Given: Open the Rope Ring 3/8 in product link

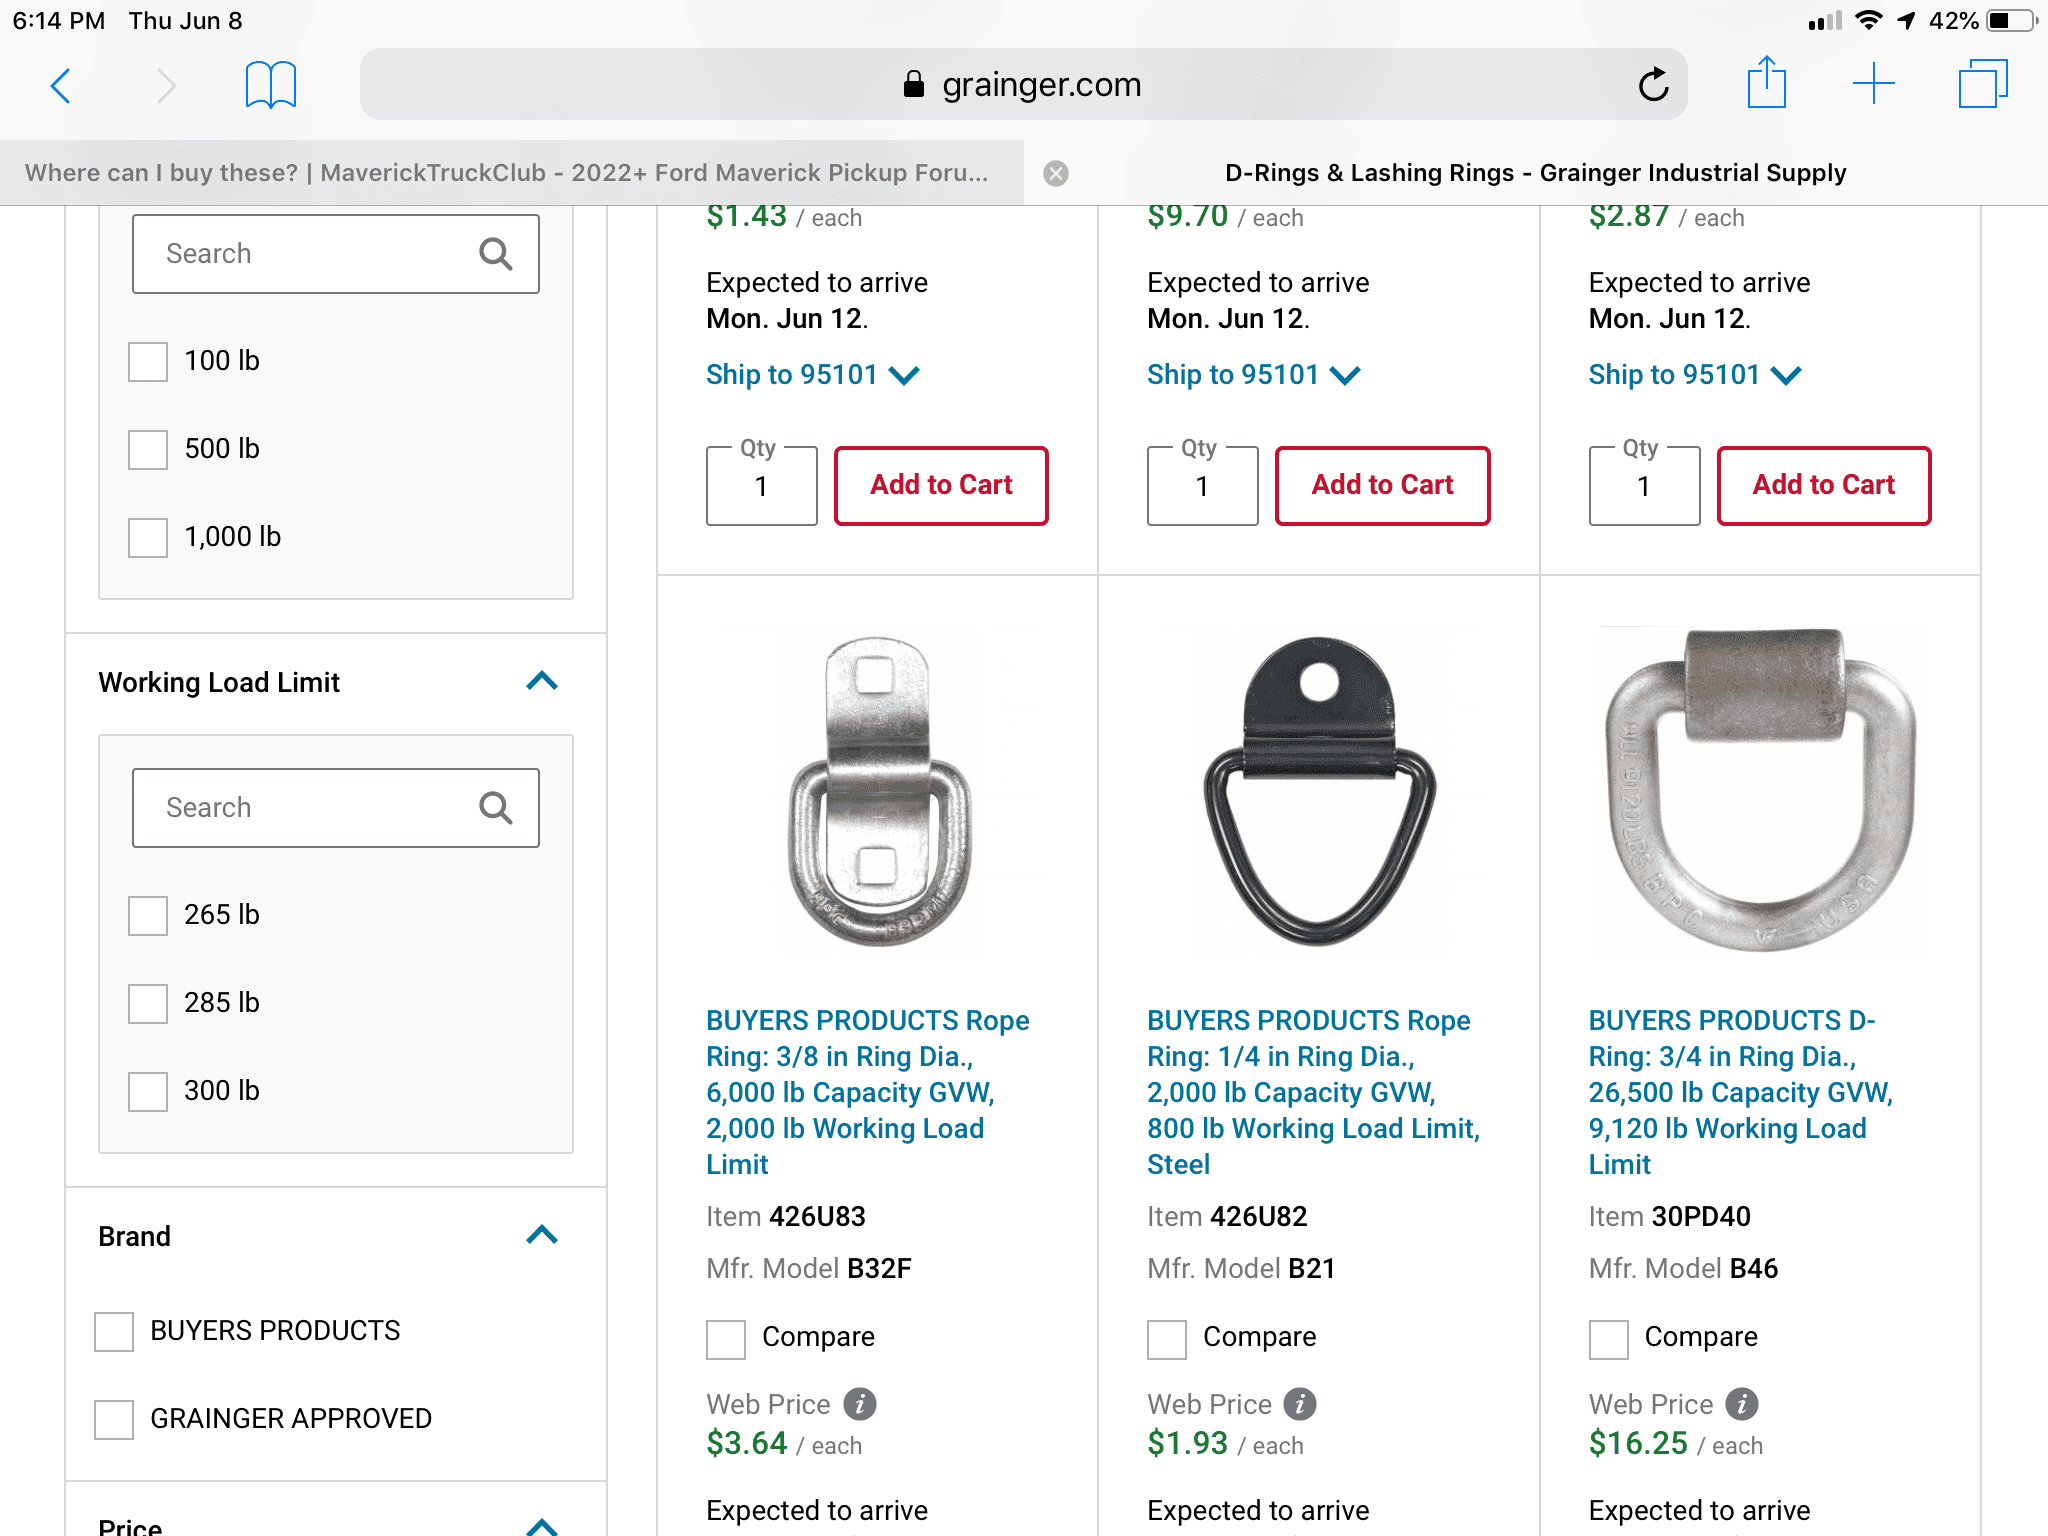Looking at the screenshot, I should 867,1092.
